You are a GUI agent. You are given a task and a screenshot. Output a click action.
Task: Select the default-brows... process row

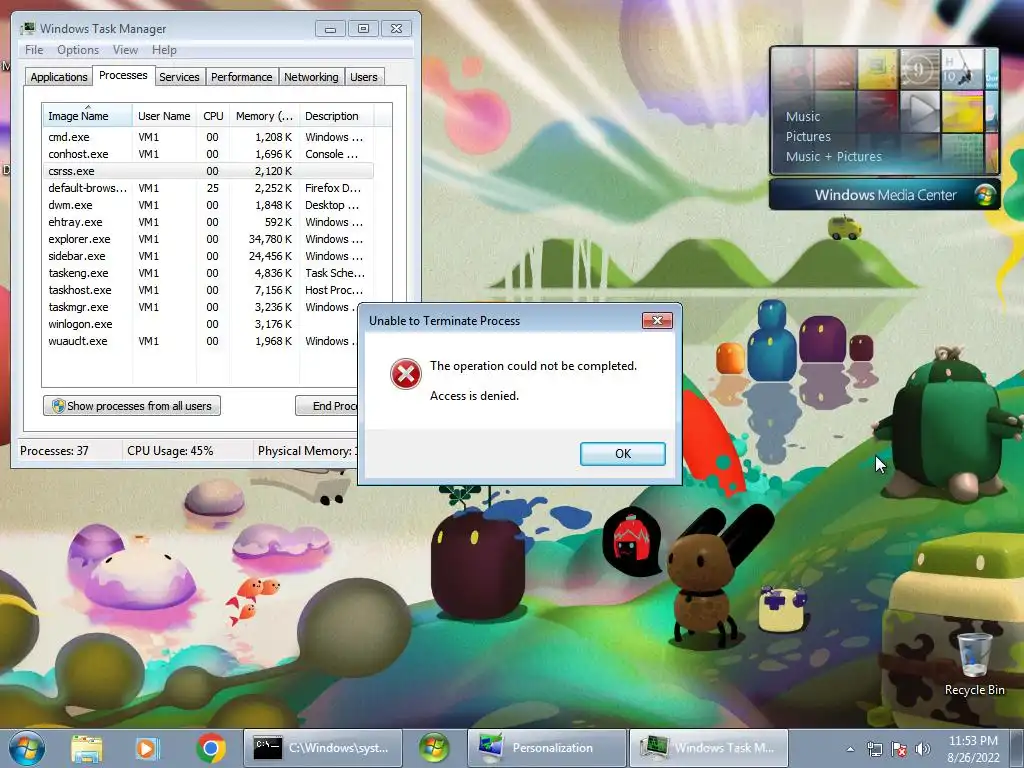tap(208, 188)
